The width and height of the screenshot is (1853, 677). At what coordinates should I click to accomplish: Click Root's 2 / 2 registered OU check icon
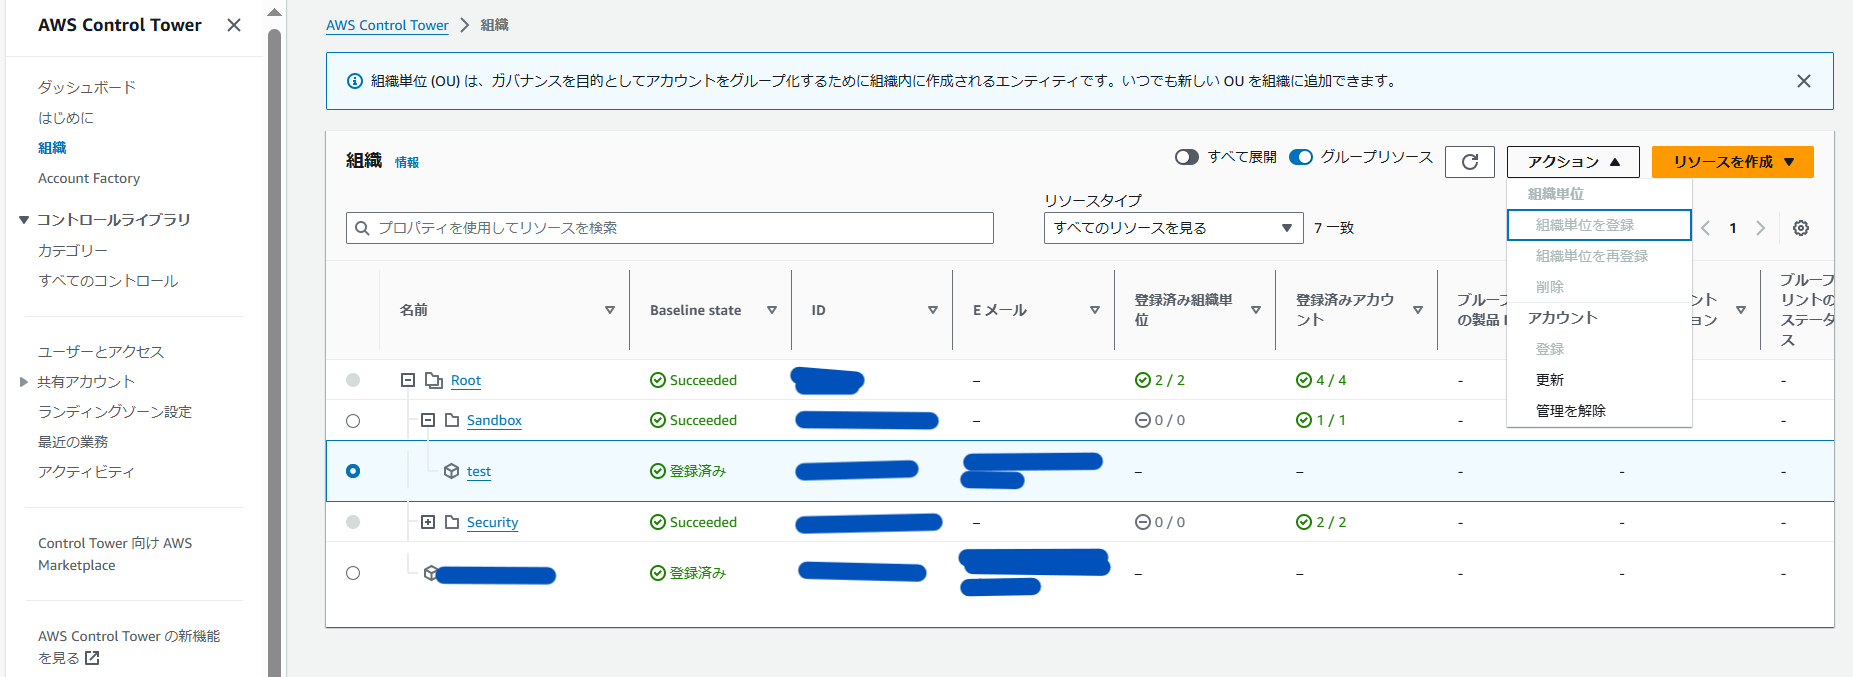pos(1143,380)
